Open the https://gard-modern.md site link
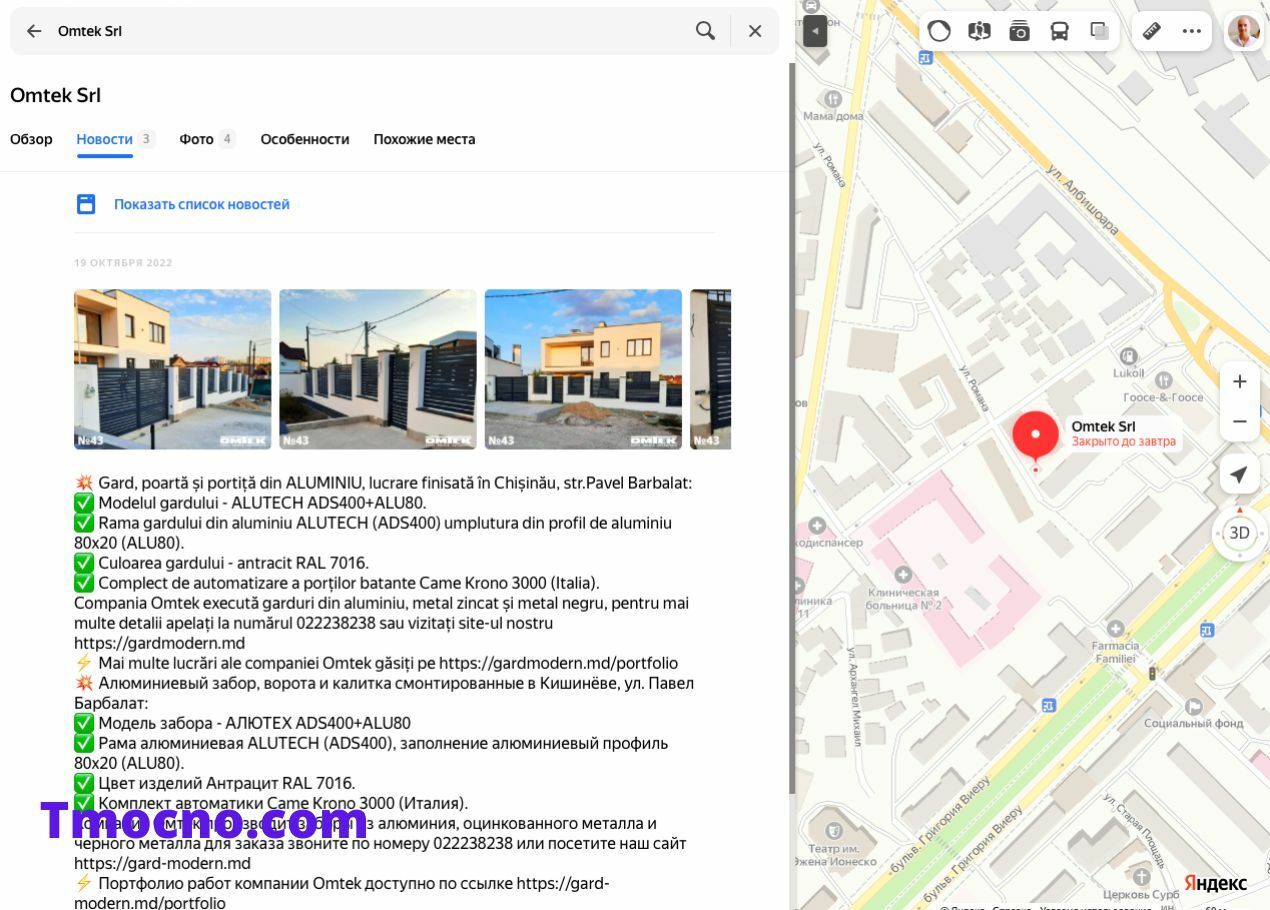Screen dimensions: 1270x910 (x=162, y=863)
